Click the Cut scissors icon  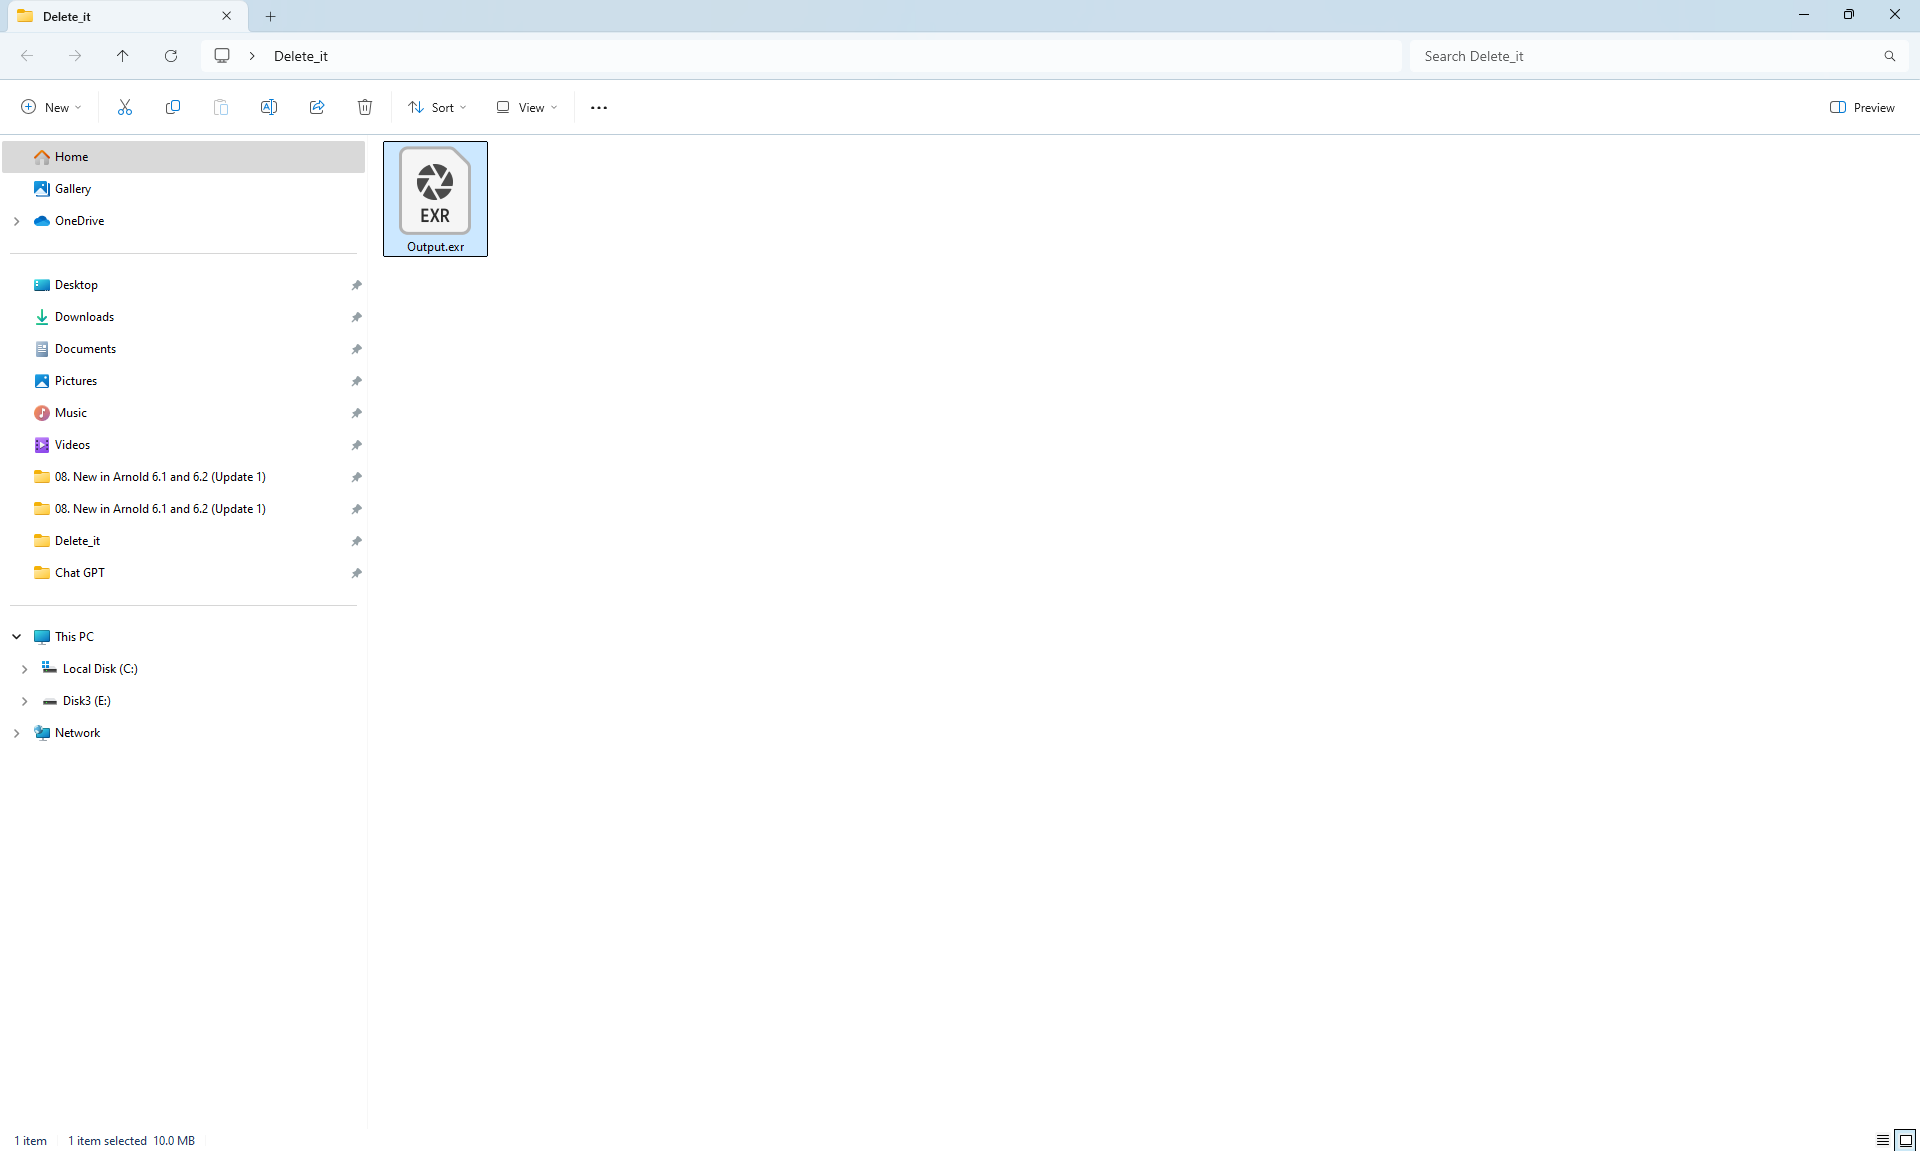tap(125, 107)
